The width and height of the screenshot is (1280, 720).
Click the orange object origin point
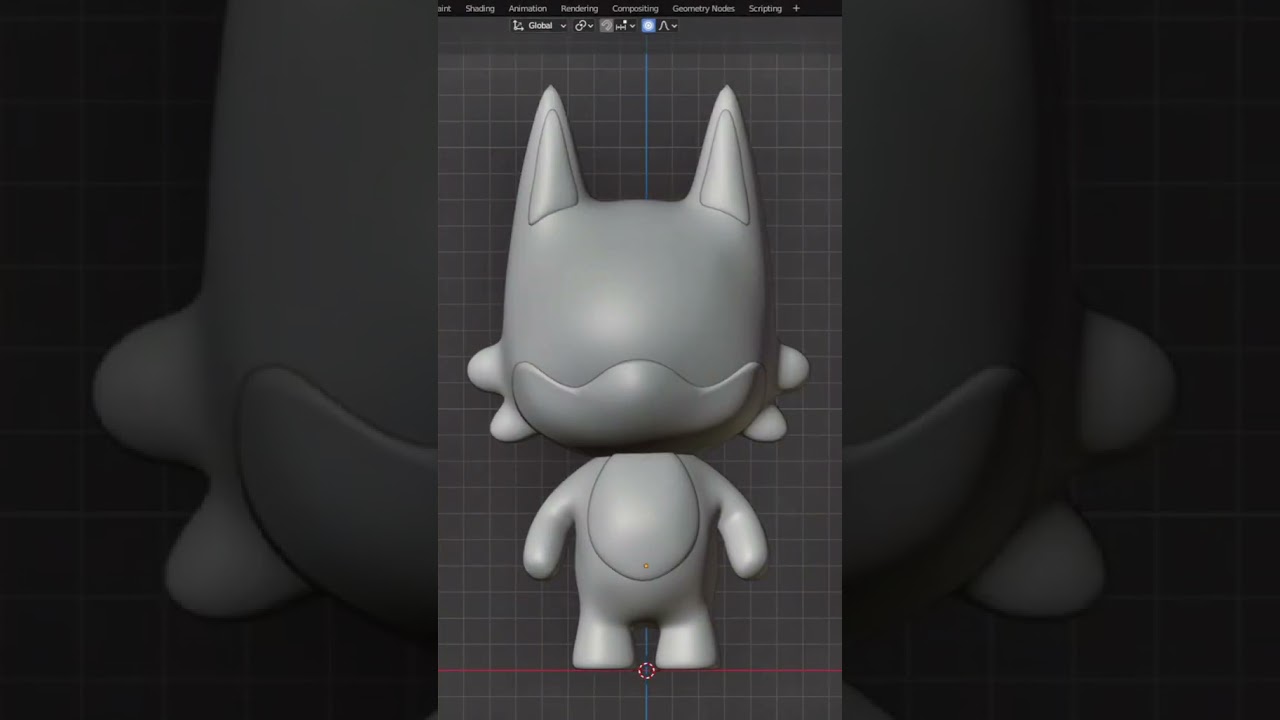[x=646, y=566]
